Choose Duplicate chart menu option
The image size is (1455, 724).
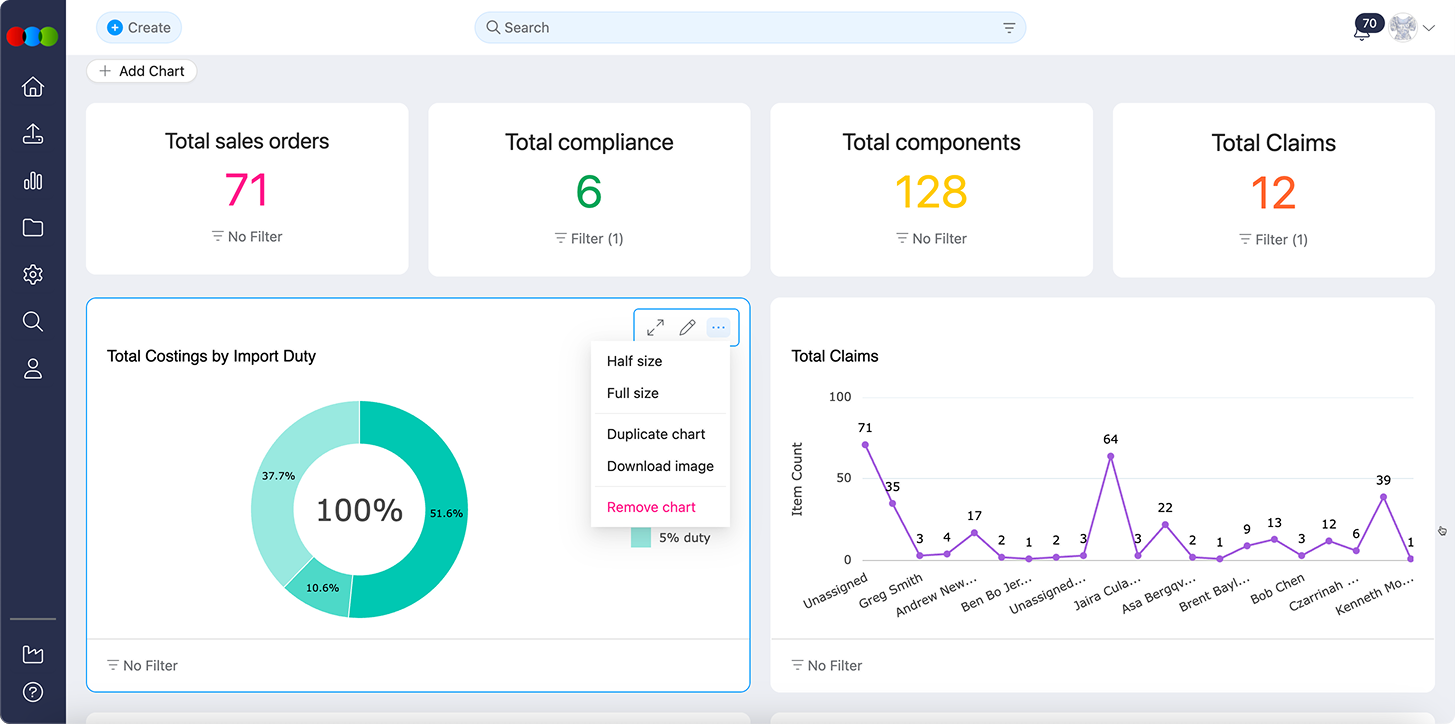[656, 434]
